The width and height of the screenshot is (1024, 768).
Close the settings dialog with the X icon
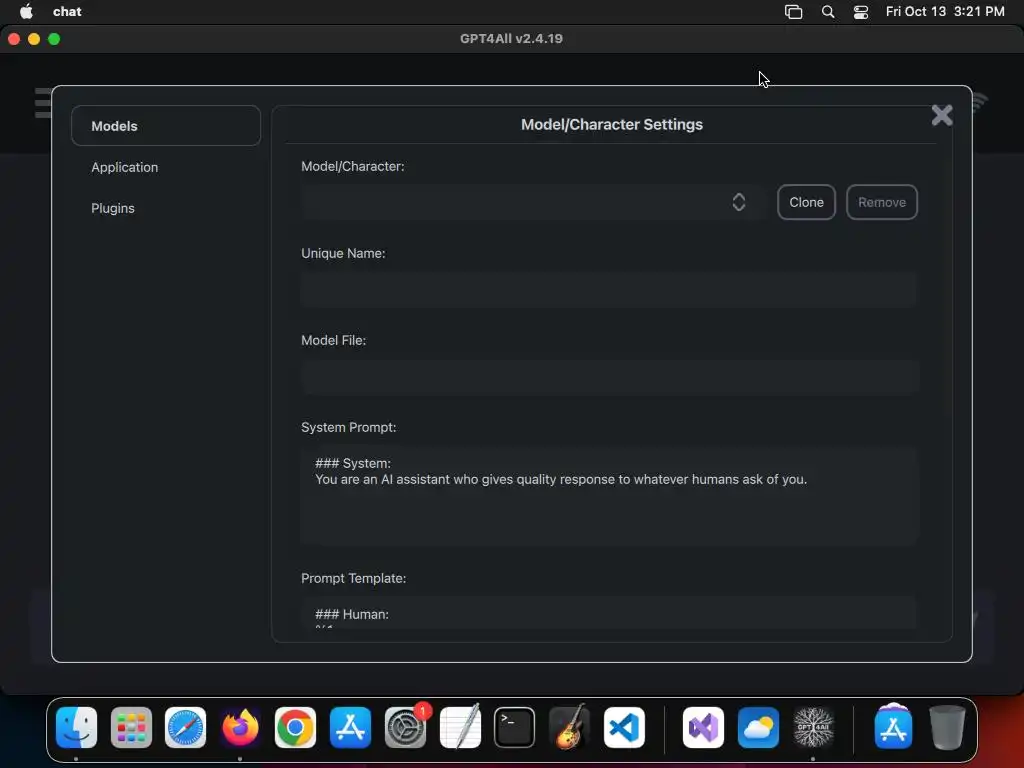942,116
